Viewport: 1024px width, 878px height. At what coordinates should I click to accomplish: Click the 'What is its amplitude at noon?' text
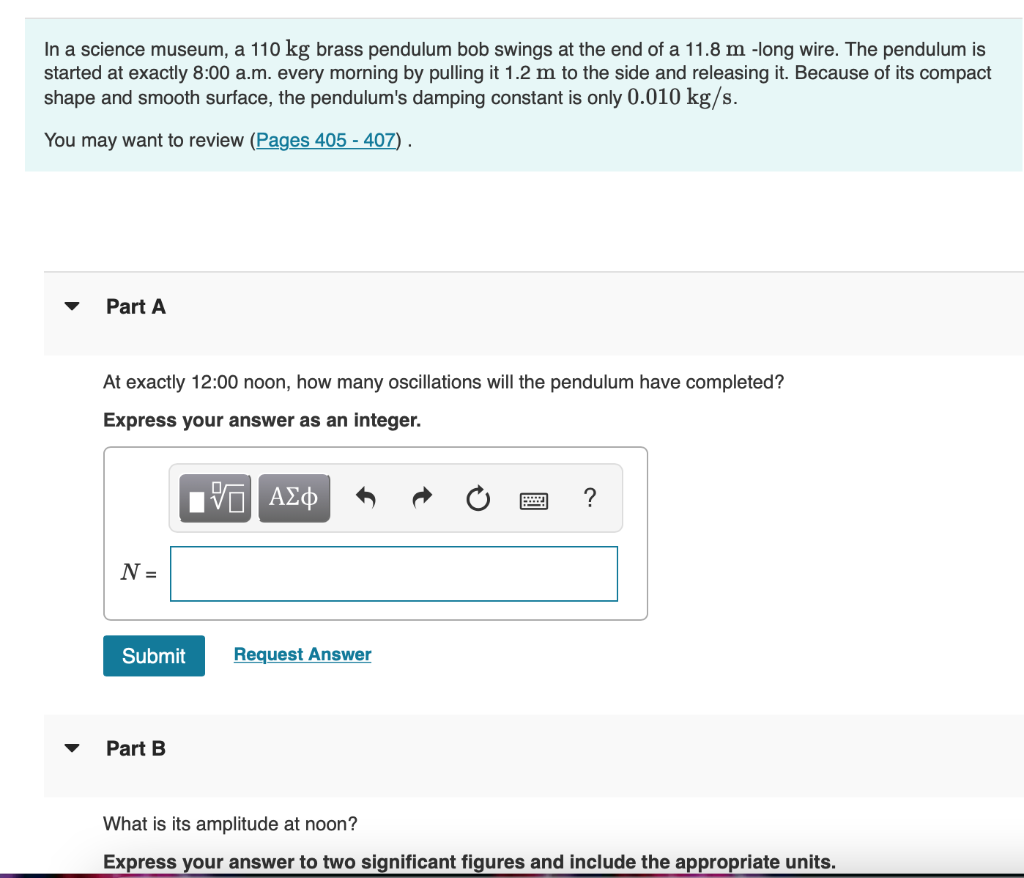[231, 823]
